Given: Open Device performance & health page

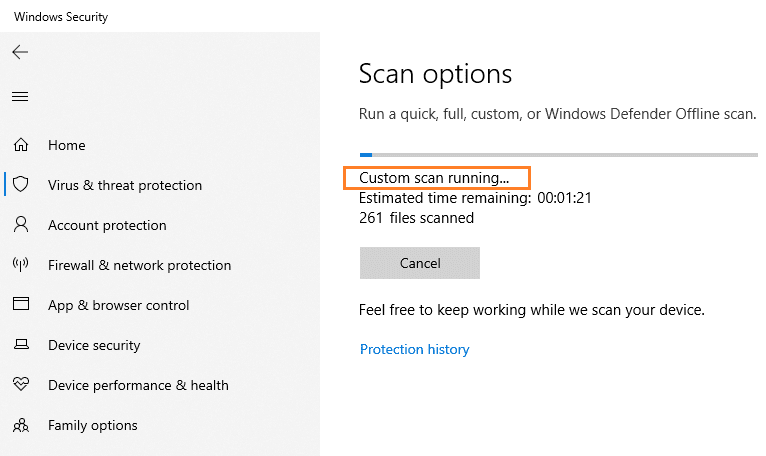Looking at the screenshot, I should (x=138, y=385).
